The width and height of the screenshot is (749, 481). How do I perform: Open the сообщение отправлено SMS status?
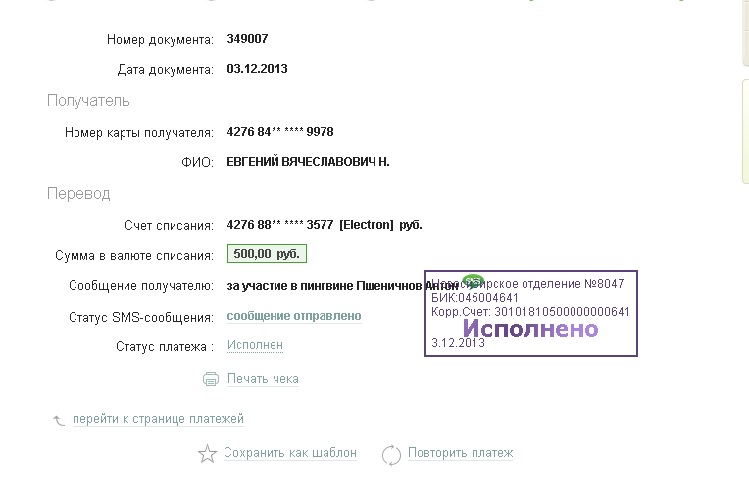[294, 316]
